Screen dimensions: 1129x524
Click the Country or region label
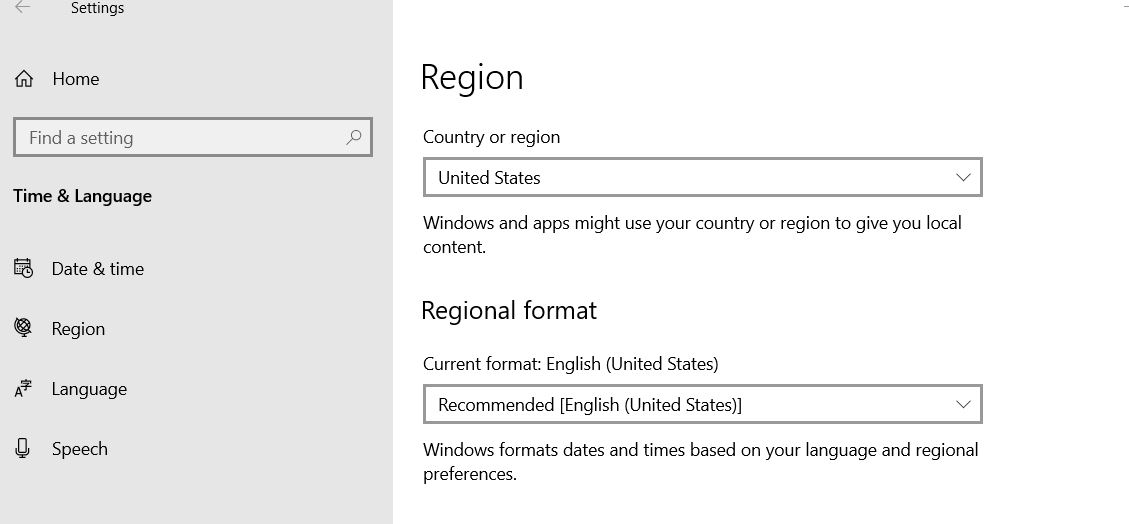492,137
